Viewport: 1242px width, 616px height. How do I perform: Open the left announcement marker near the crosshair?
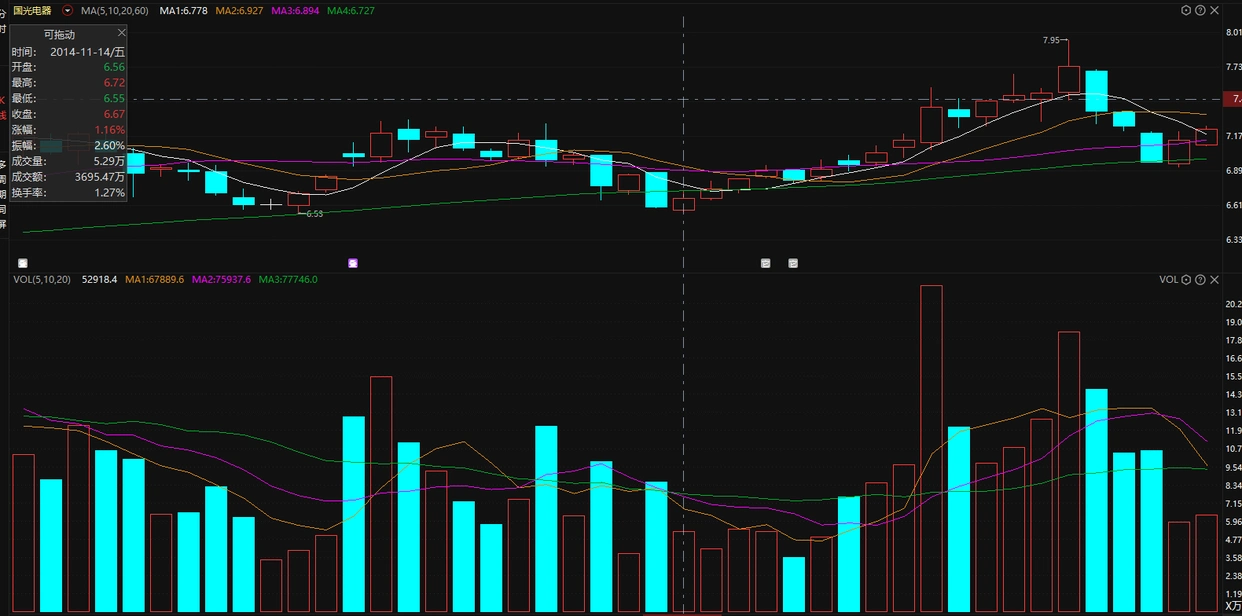765,263
